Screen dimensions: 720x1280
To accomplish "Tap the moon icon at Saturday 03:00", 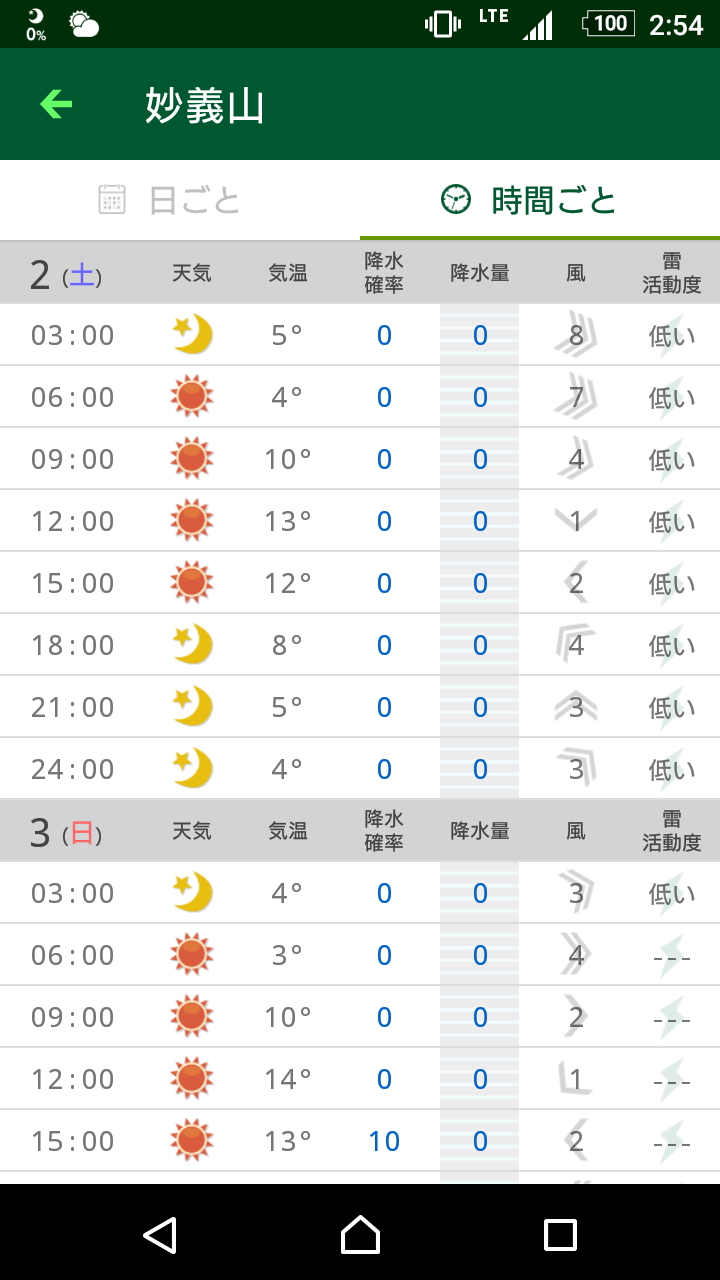I will pyautogui.click(x=192, y=335).
